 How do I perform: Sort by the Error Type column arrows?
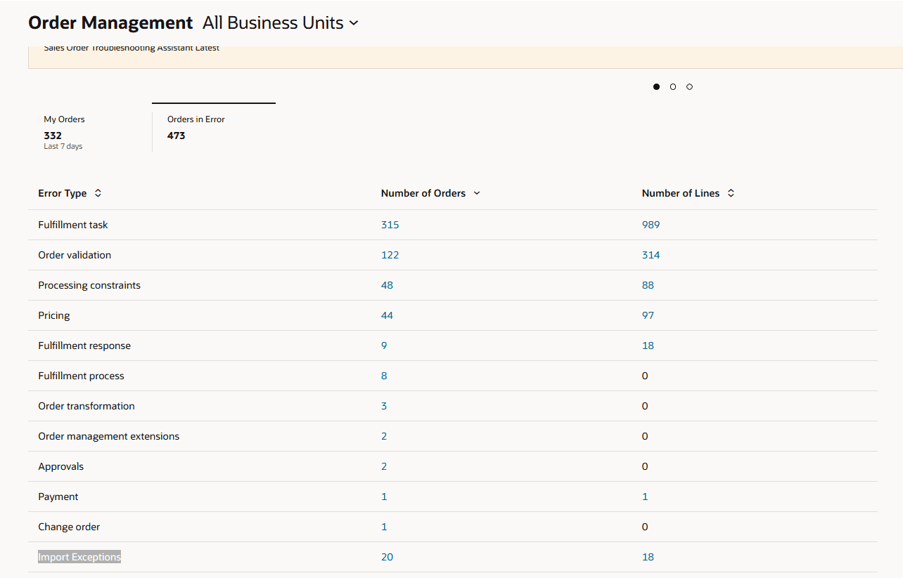[98, 193]
